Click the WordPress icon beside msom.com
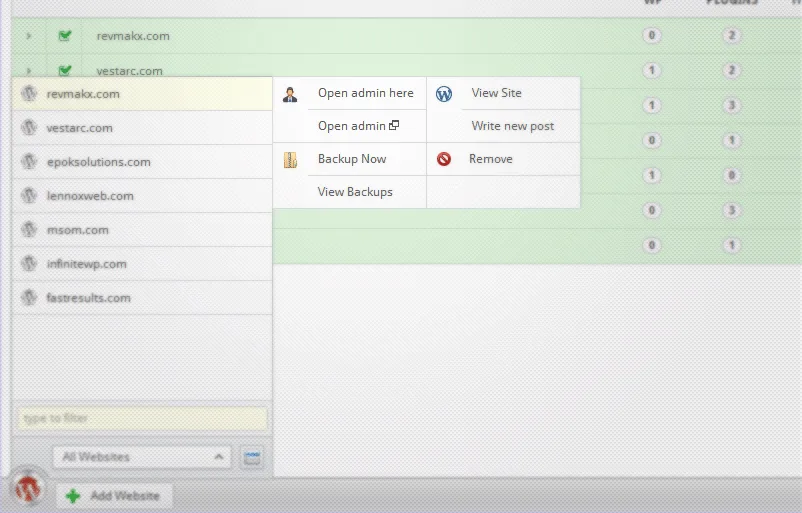Screen dimensions: 802x513 pyautogui.click(x=29, y=230)
